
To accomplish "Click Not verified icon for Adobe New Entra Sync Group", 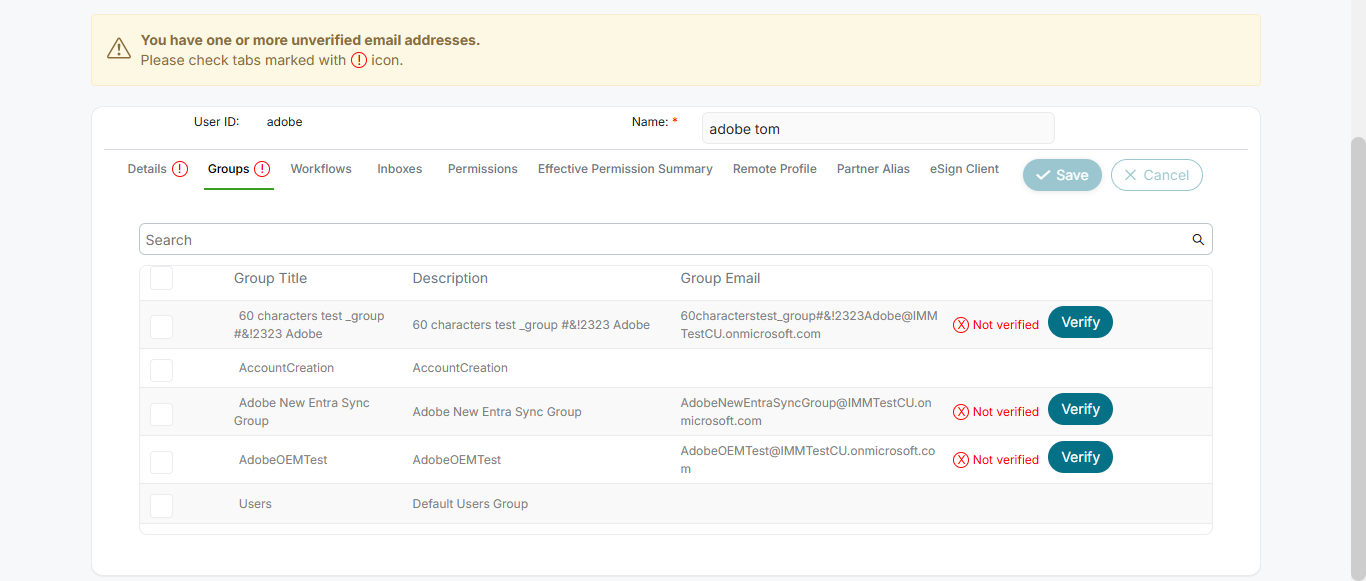I will [x=961, y=412].
